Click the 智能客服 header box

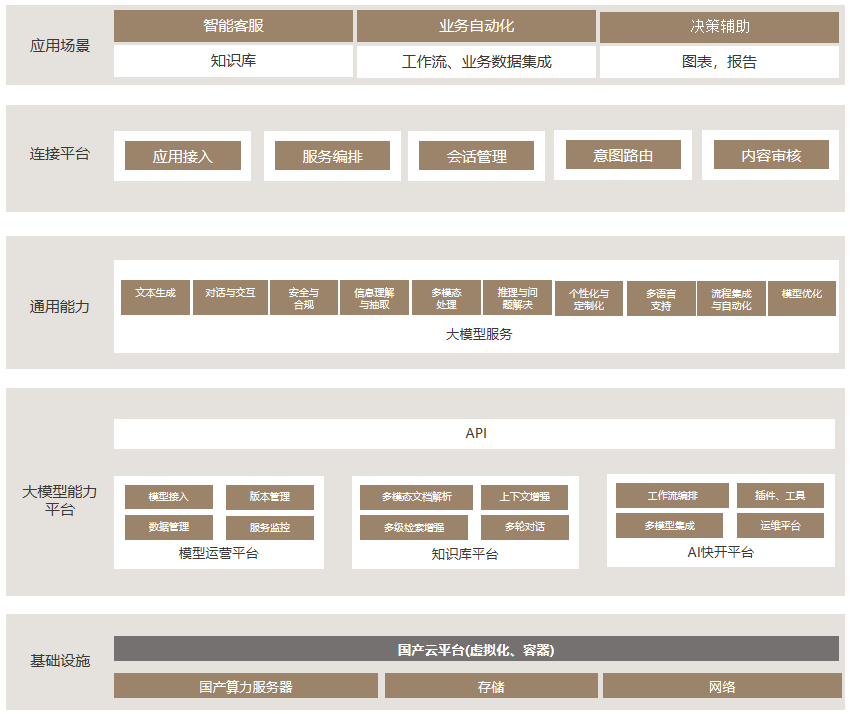[233, 27]
